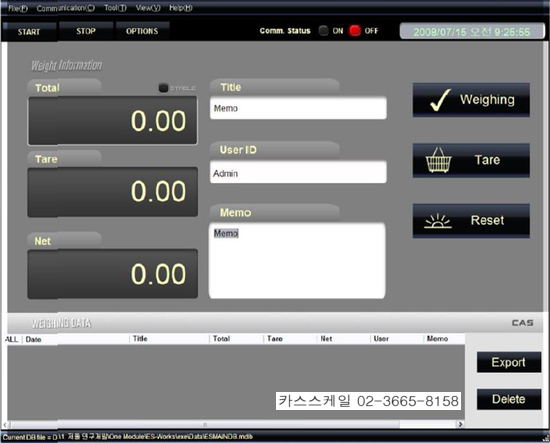Image resolution: width=550 pixels, height=443 pixels.
Task: Click the START button
Action: pyautogui.click(x=29, y=32)
